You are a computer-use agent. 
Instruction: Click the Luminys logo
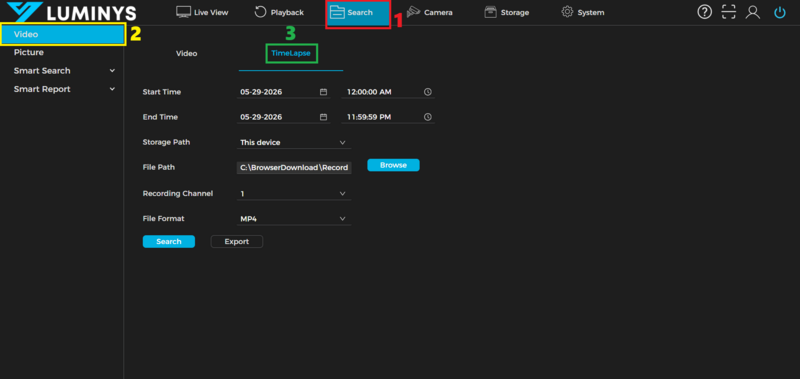[72, 12]
